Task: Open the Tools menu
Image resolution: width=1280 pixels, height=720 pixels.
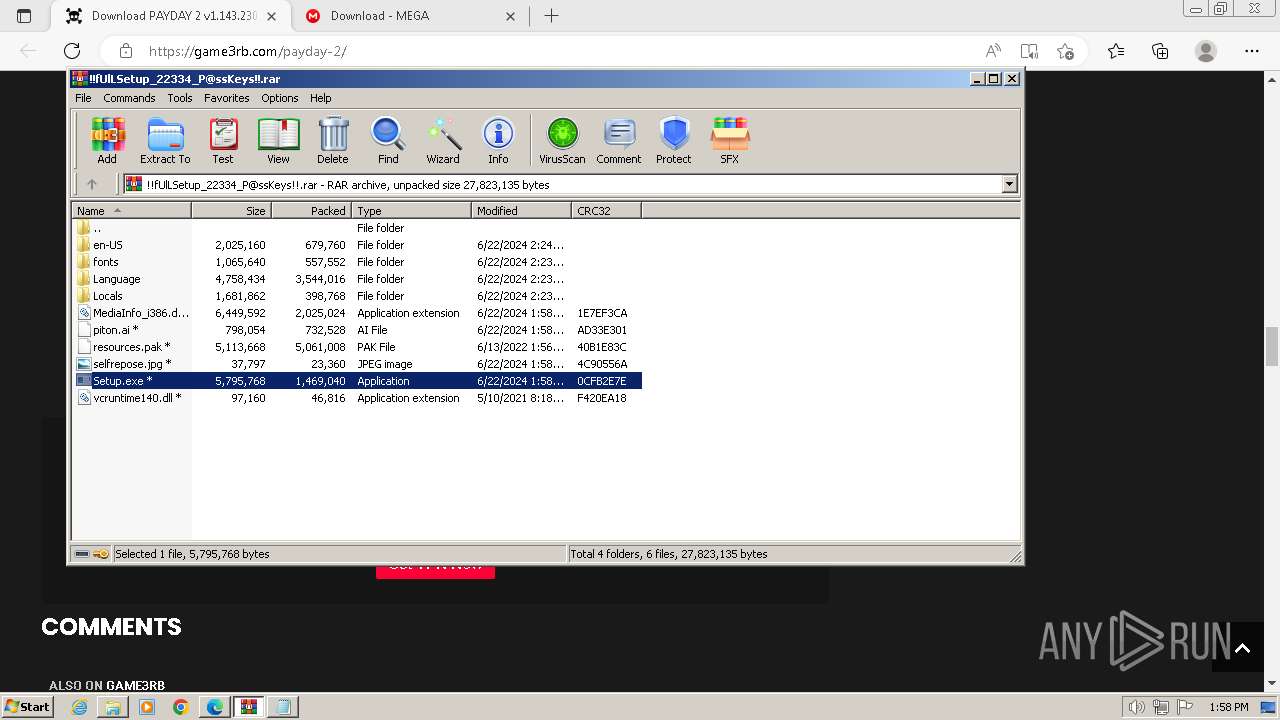Action: coord(180,98)
